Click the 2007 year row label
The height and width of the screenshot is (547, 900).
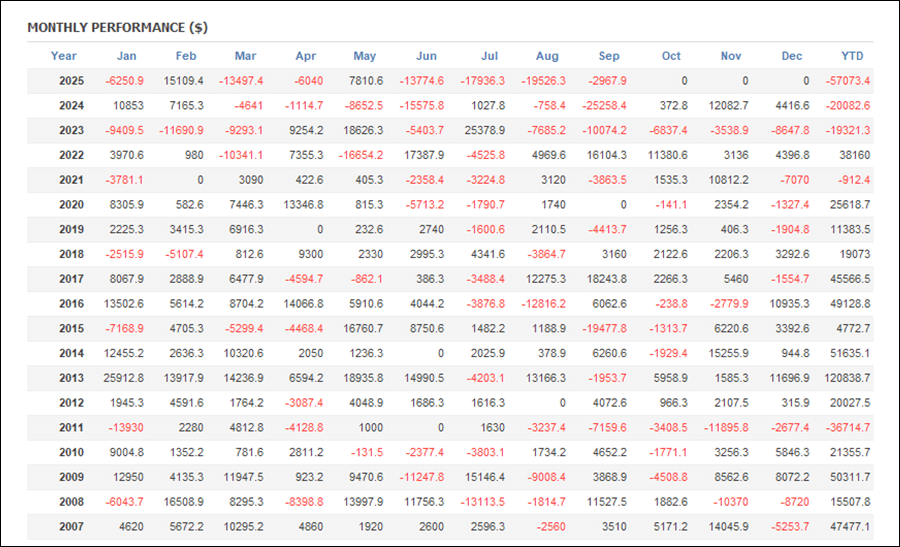pos(71,526)
